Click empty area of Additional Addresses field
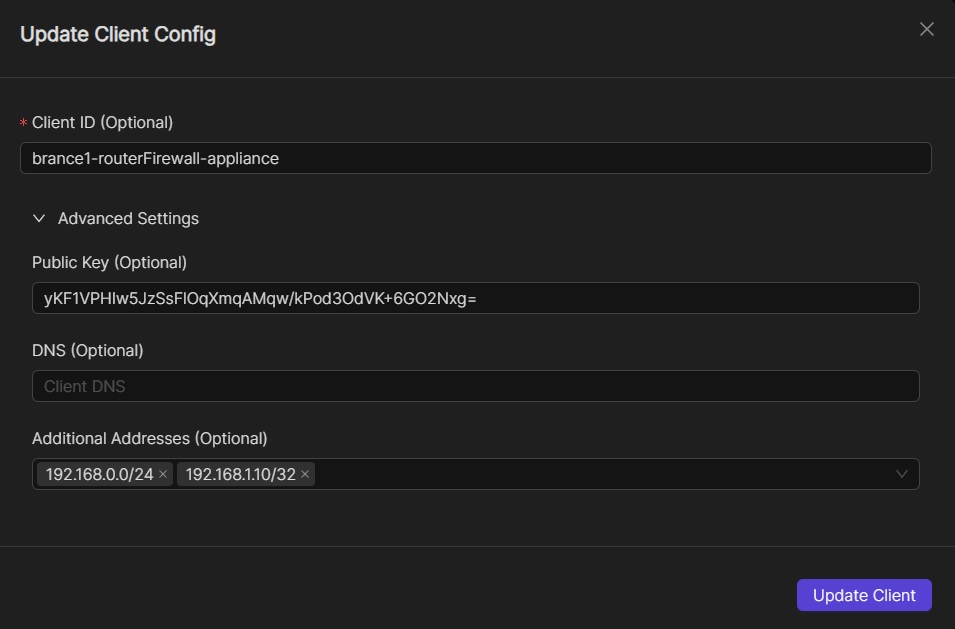The height and width of the screenshot is (629, 955). [600, 474]
